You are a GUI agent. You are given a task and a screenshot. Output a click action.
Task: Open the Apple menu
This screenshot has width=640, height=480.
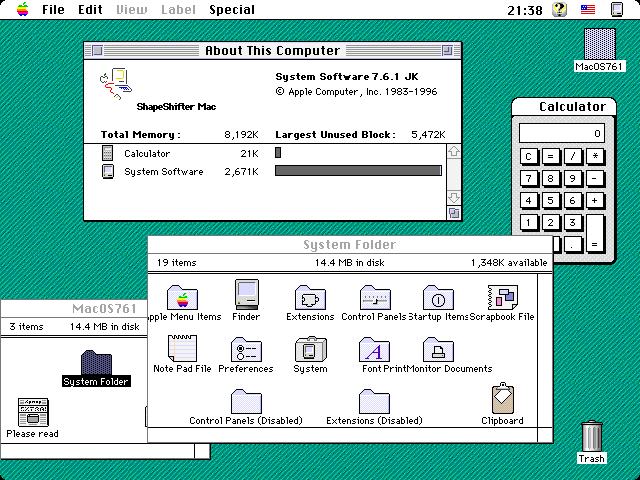[x=22, y=10]
